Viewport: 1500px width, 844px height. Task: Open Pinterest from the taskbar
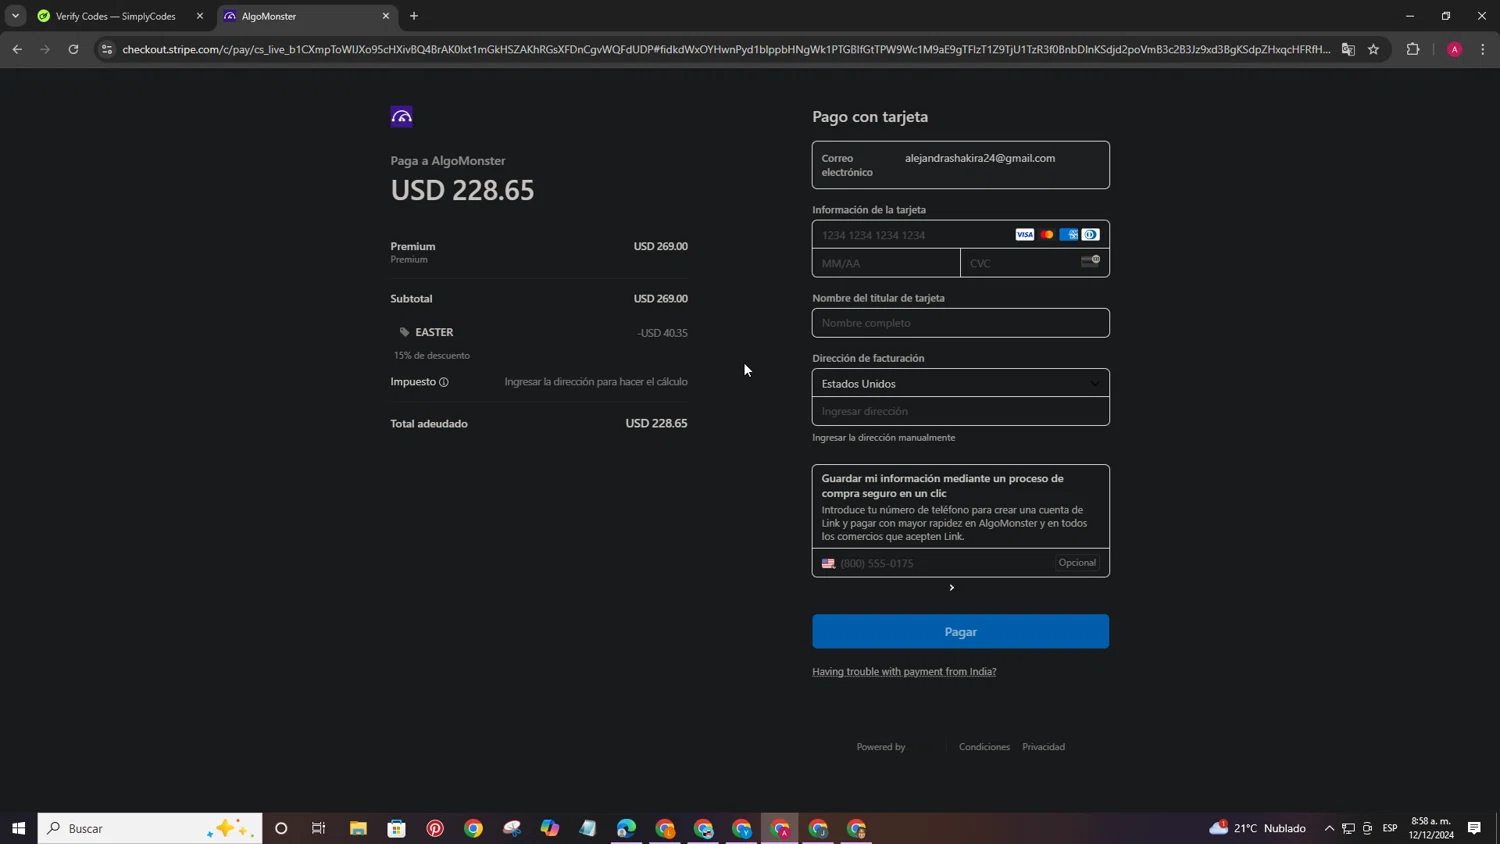(x=435, y=828)
